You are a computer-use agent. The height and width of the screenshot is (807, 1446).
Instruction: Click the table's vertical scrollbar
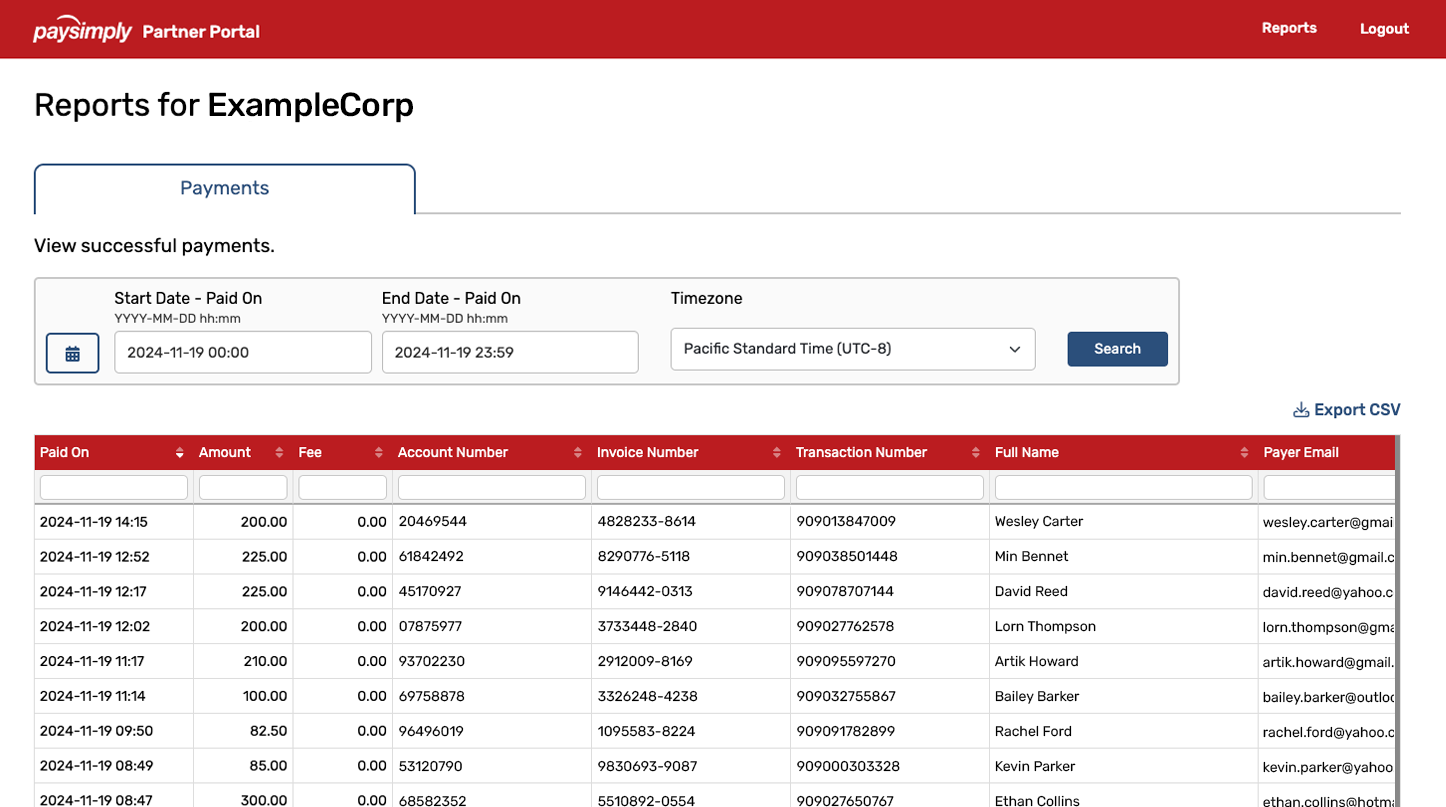[x=1398, y=620]
